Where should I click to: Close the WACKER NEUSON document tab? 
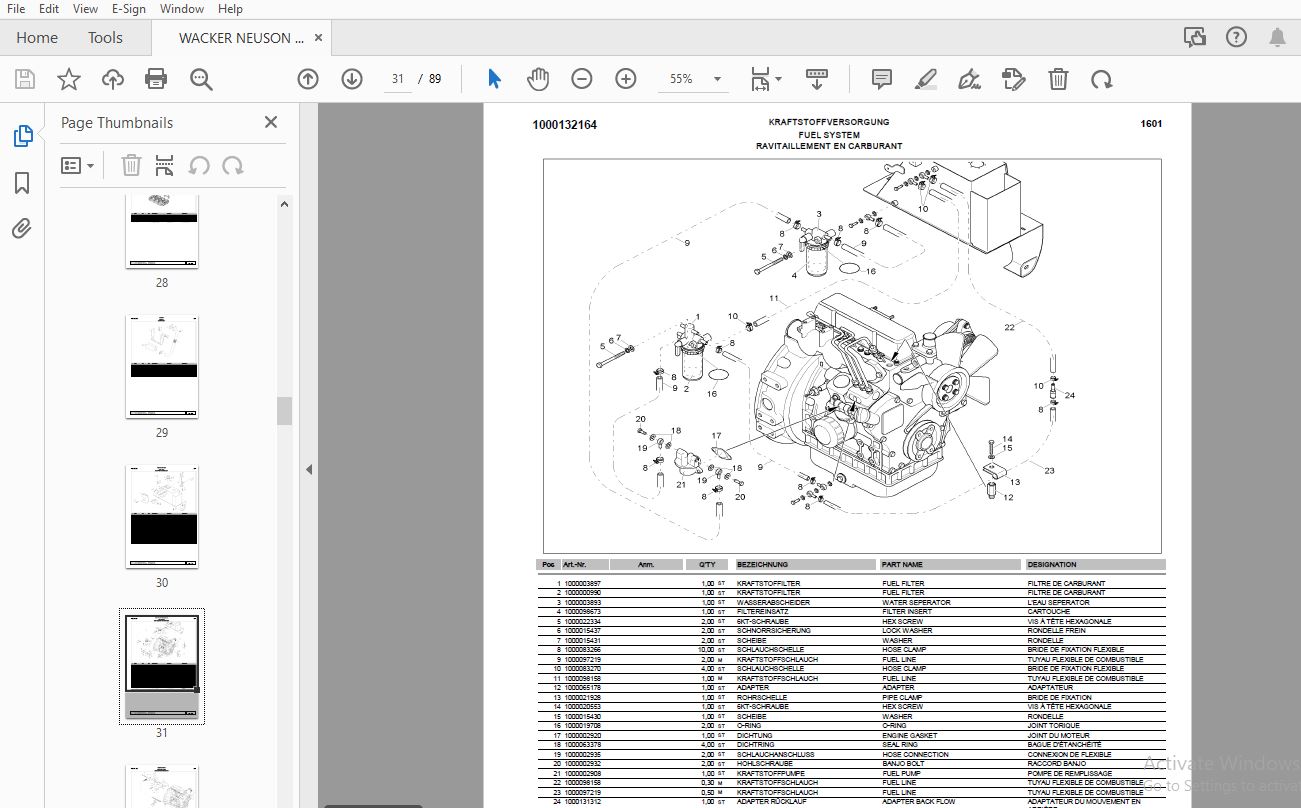point(319,38)
